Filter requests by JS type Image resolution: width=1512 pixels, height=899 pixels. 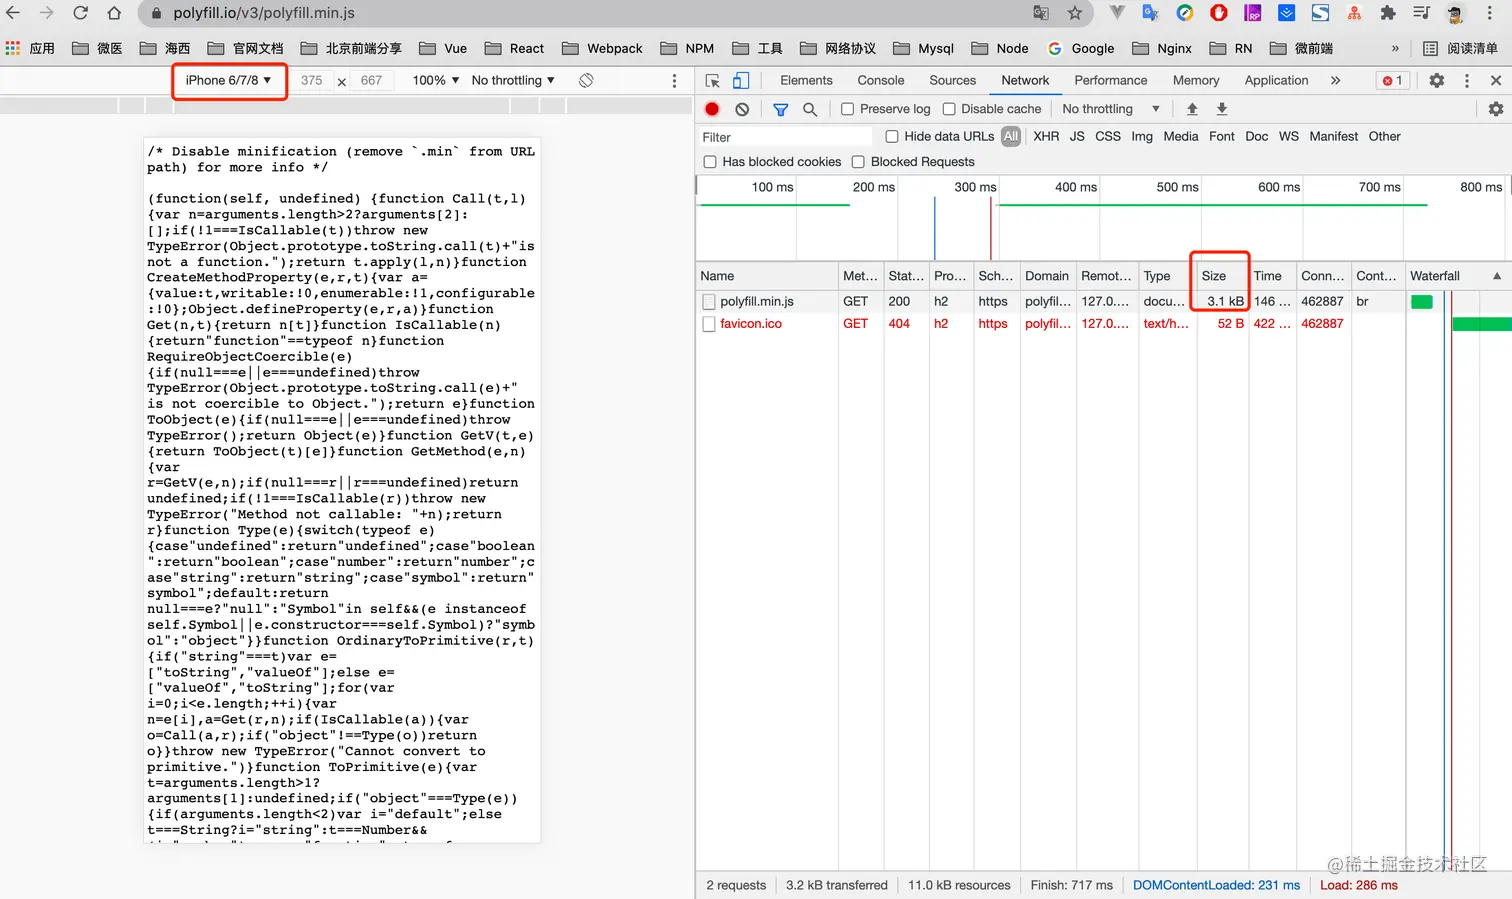tap(1077, 136)
